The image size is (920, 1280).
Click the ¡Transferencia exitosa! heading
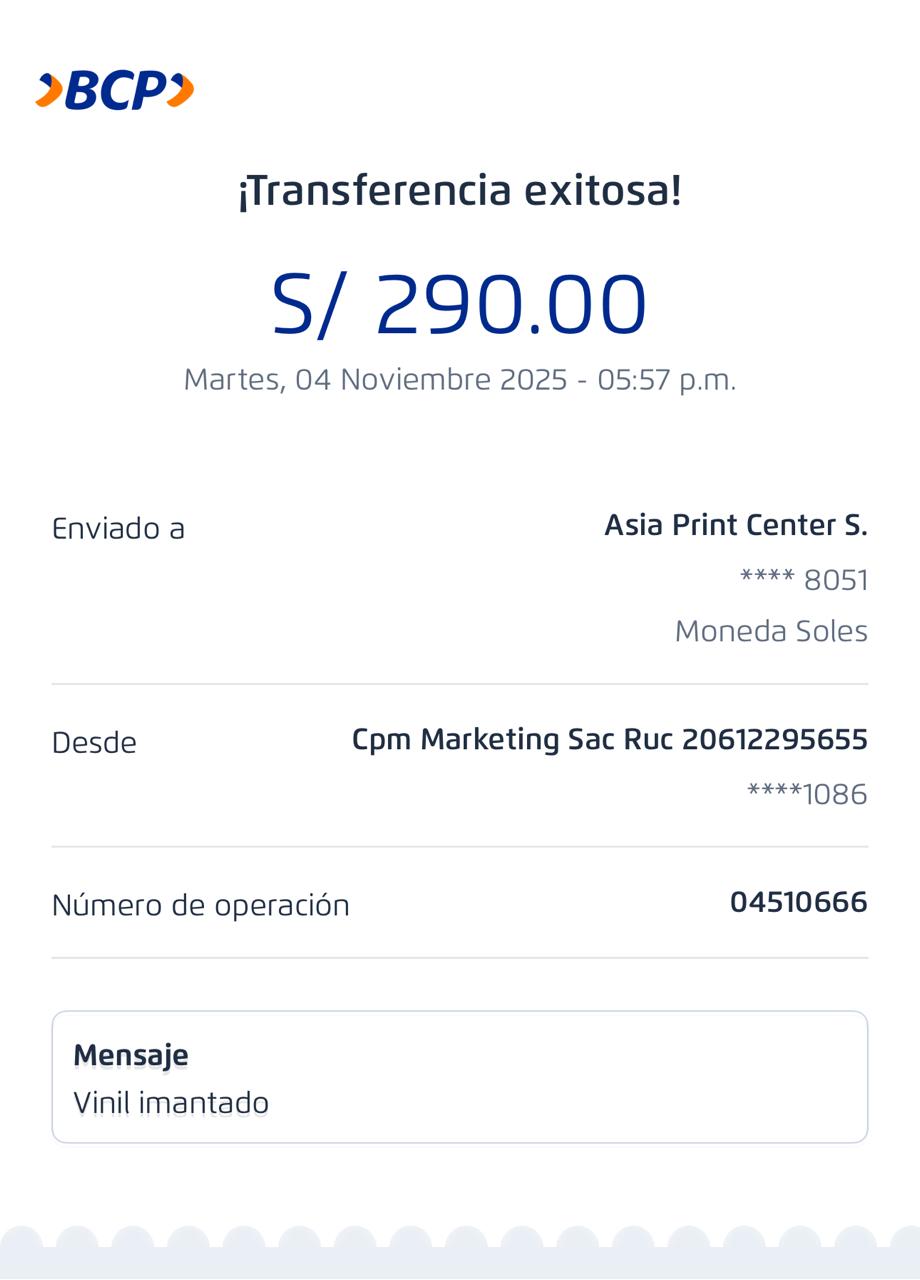point(460,190)
